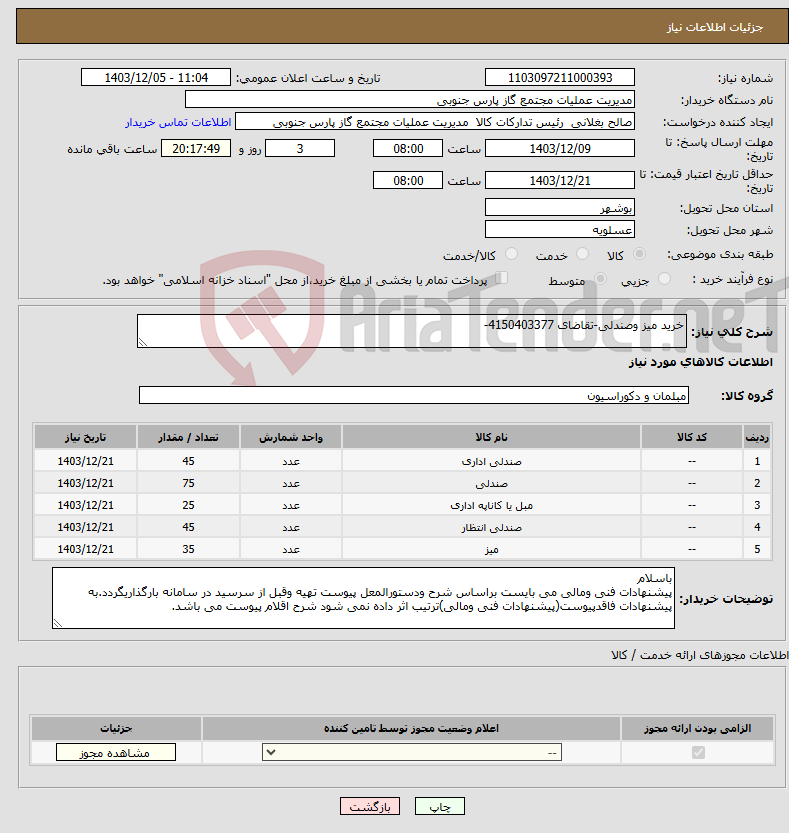Viewport: 789px width, 833px height.
Task: Click the مشاهده مجوز button
Action: [116, 752]
